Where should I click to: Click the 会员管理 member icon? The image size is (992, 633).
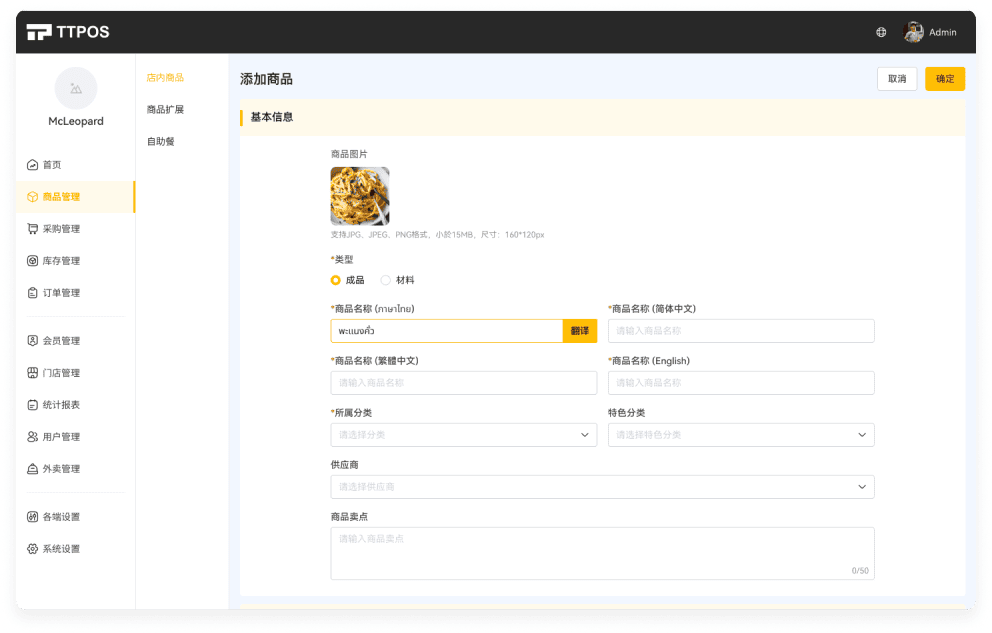pos(33,341)
